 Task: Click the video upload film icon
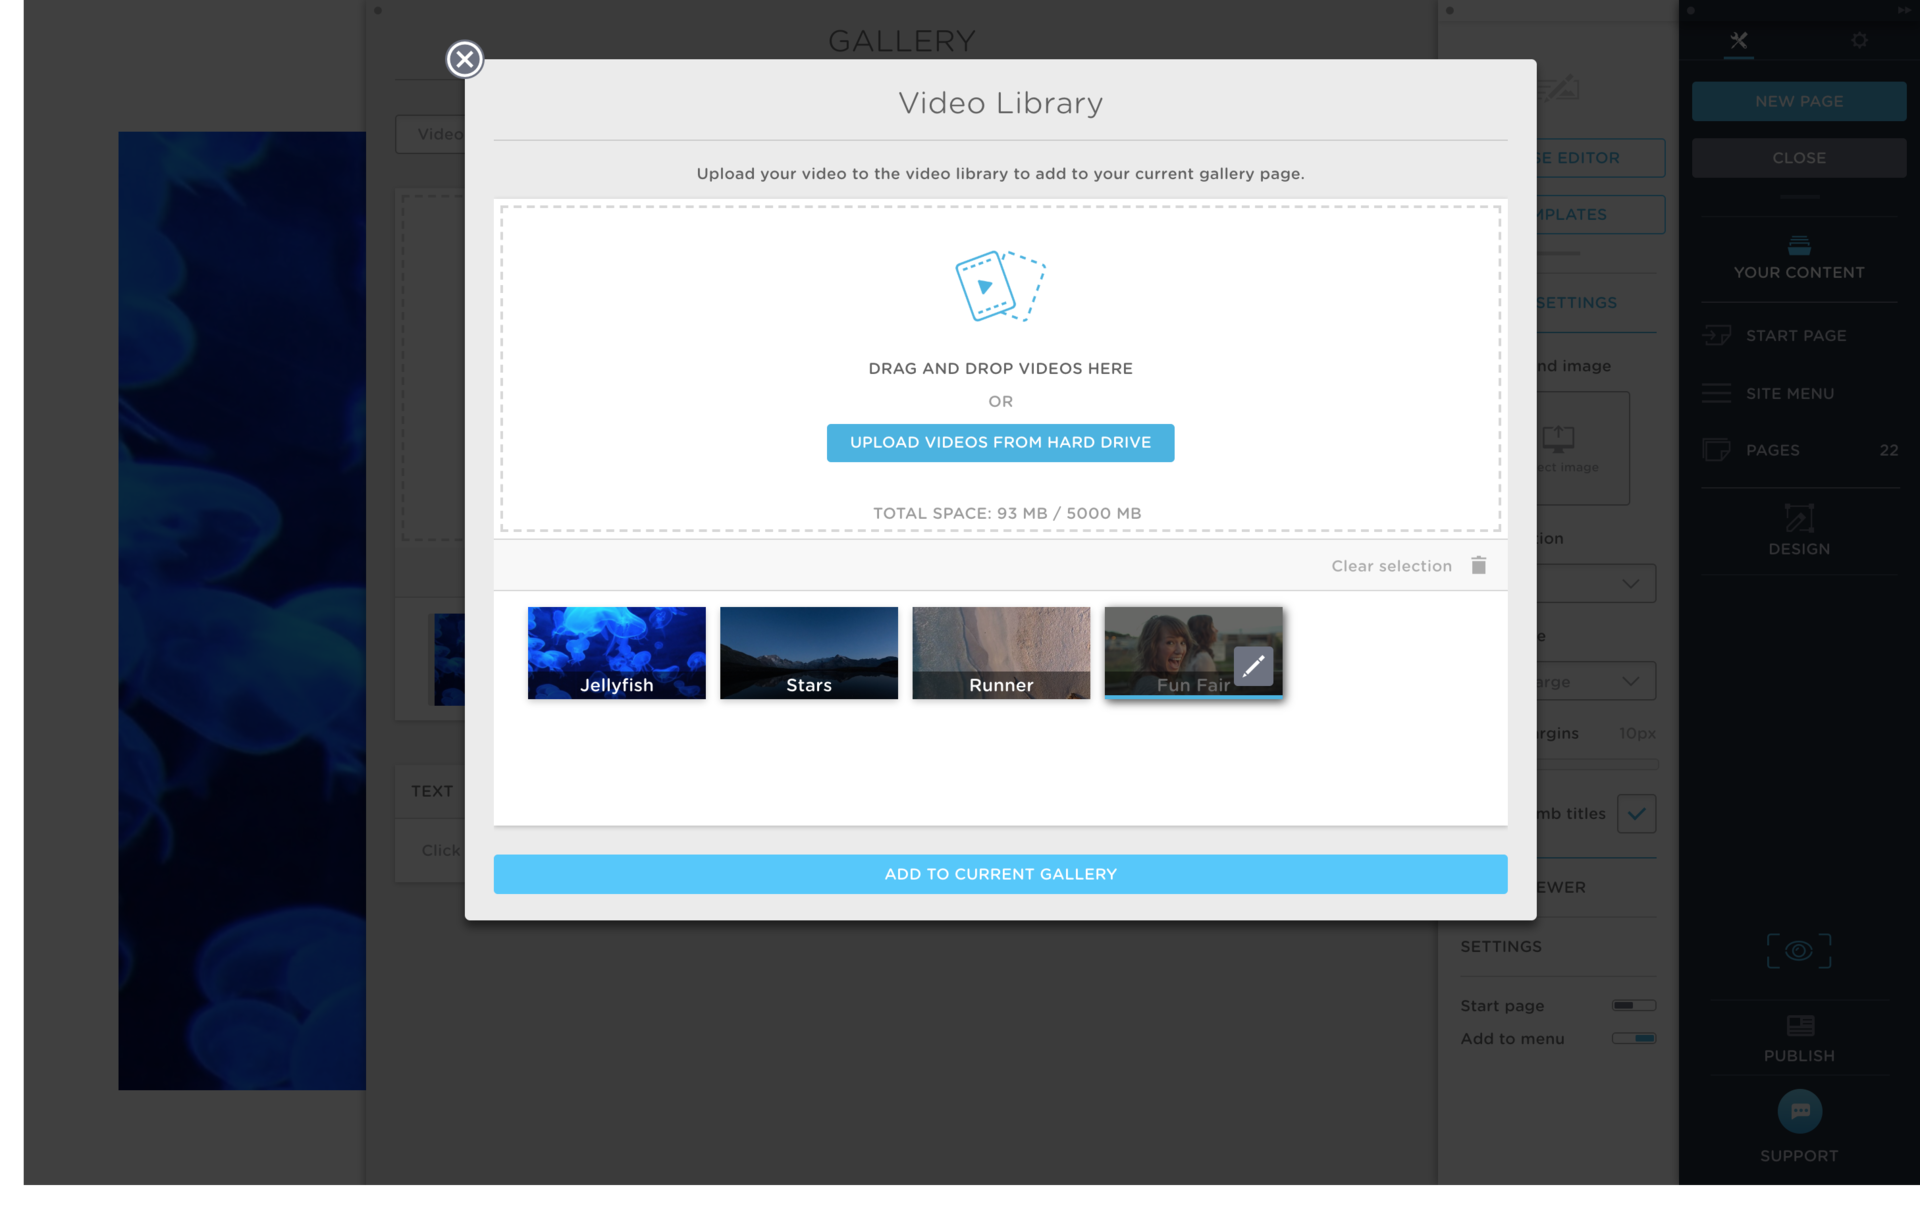(1000, 286)
